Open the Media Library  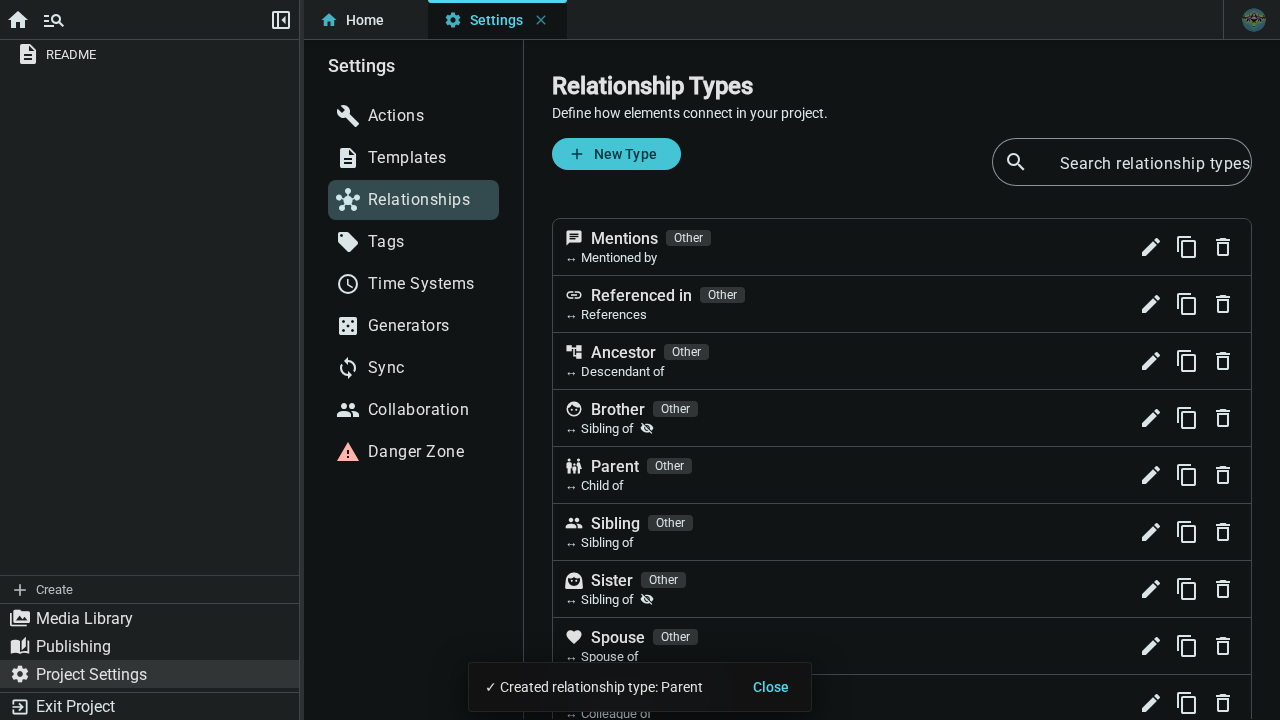[150, 619]
